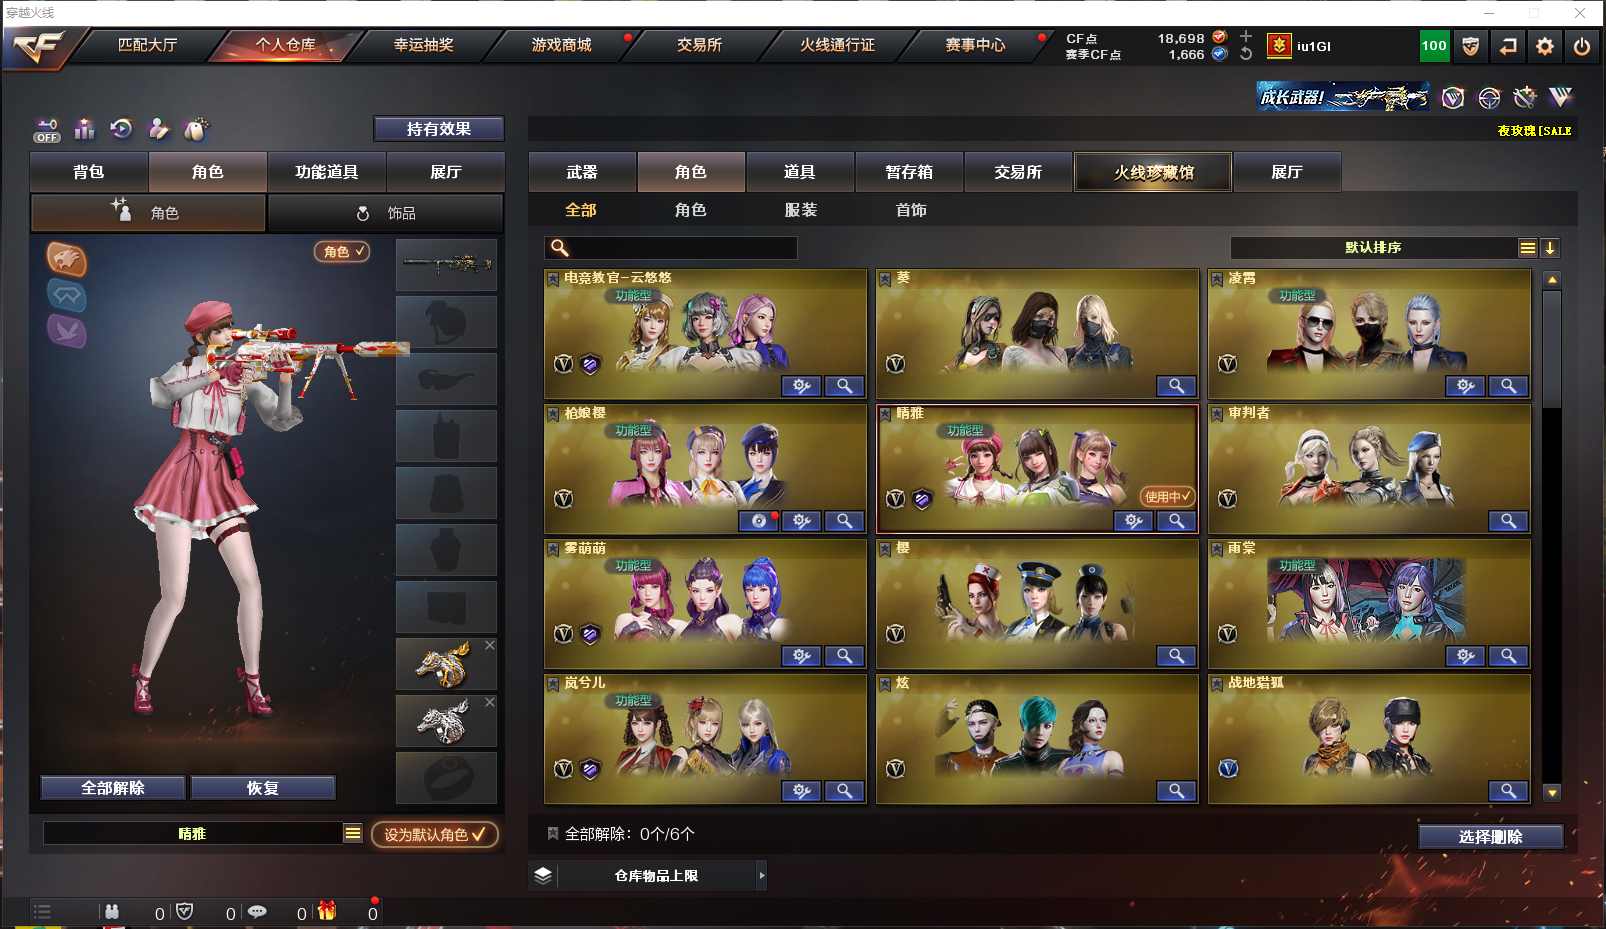
Task: Open the settings gear in top bar
Action: pos(1545,46)
